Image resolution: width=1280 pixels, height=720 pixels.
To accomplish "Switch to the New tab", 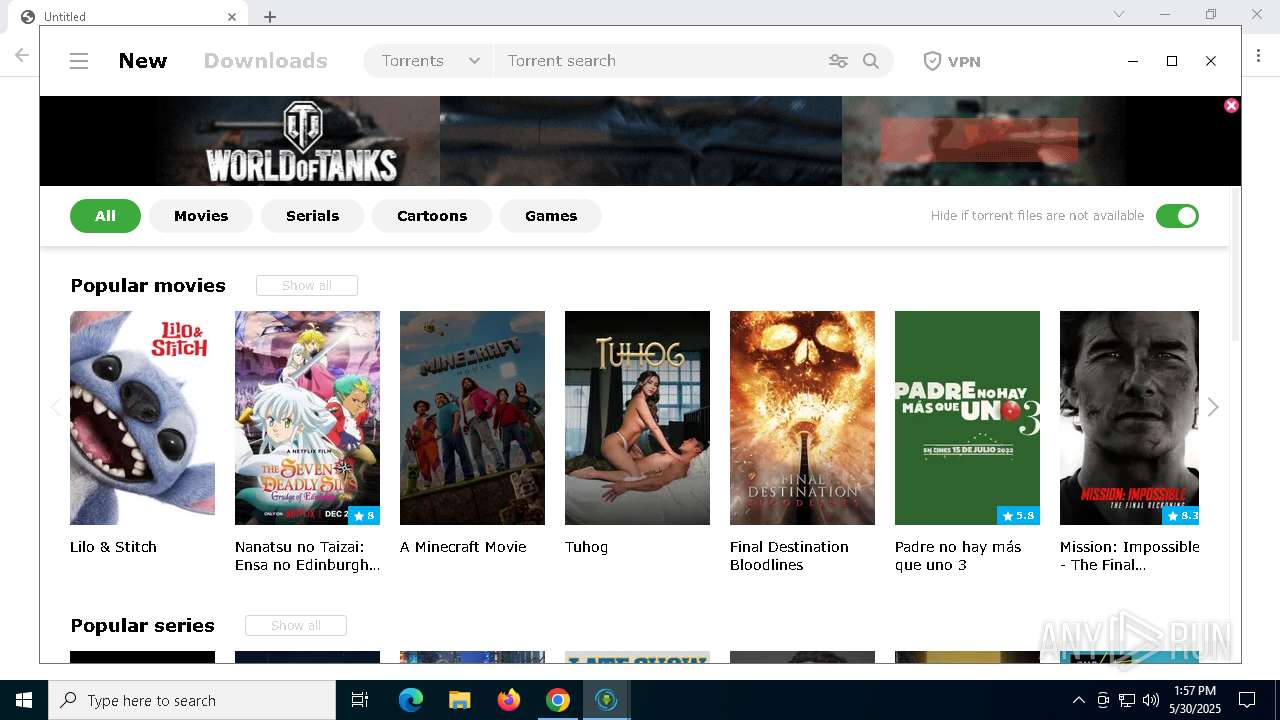I will [143, 61].
